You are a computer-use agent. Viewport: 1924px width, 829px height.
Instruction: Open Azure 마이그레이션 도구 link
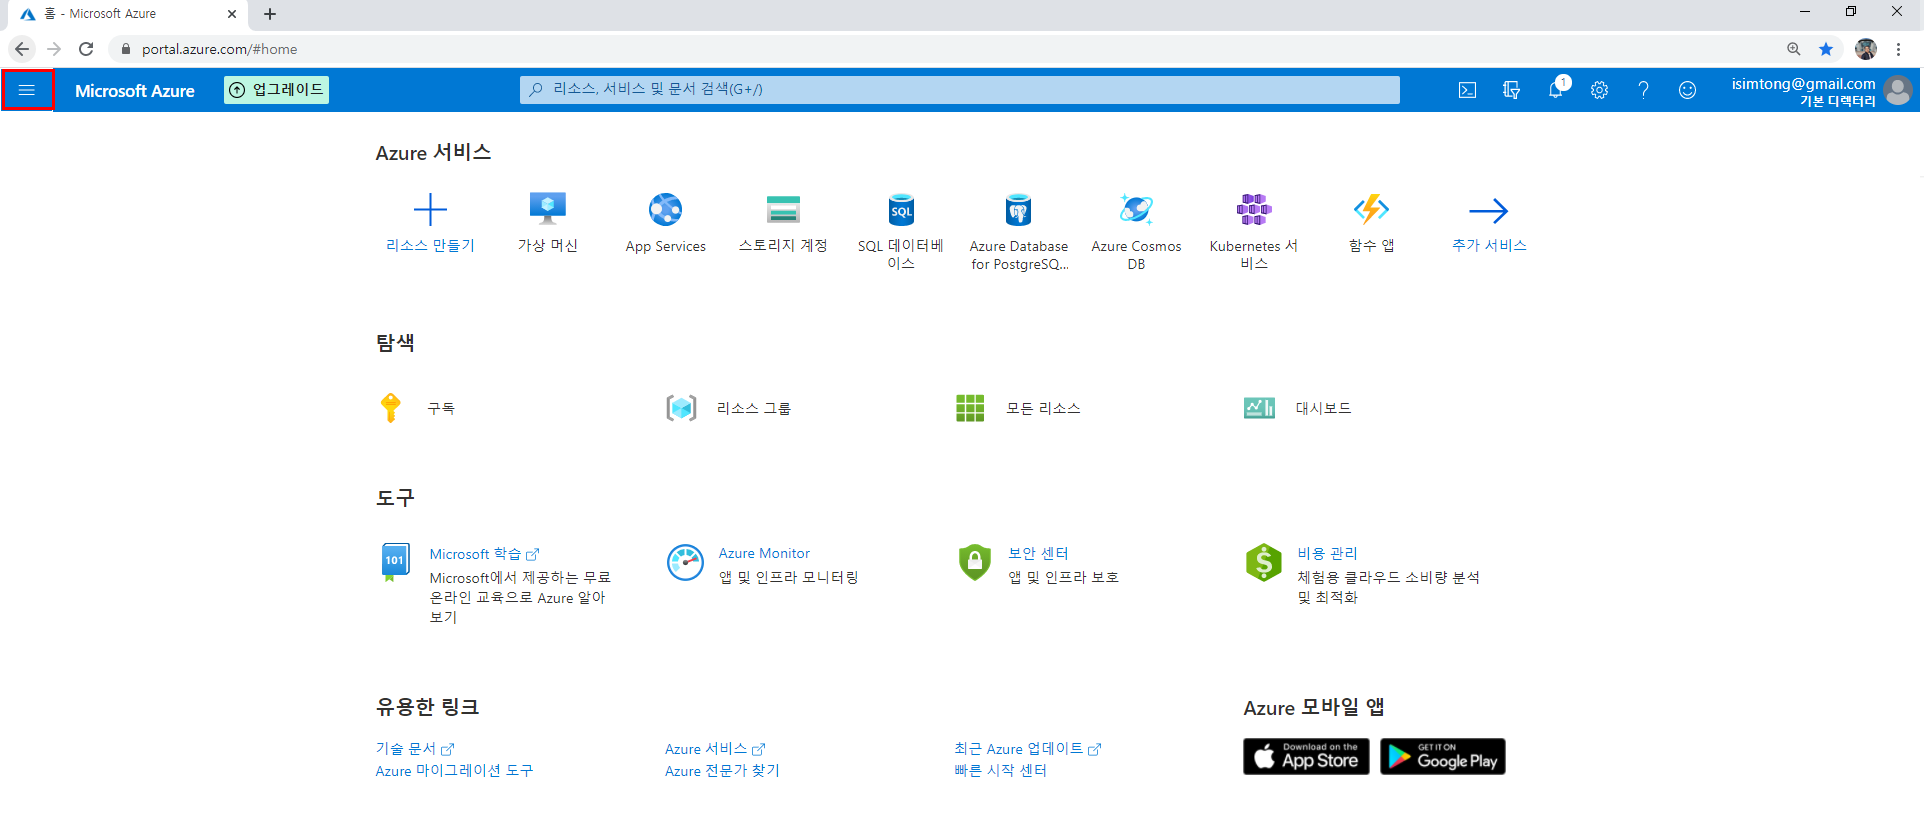click(x=454, y=771)
